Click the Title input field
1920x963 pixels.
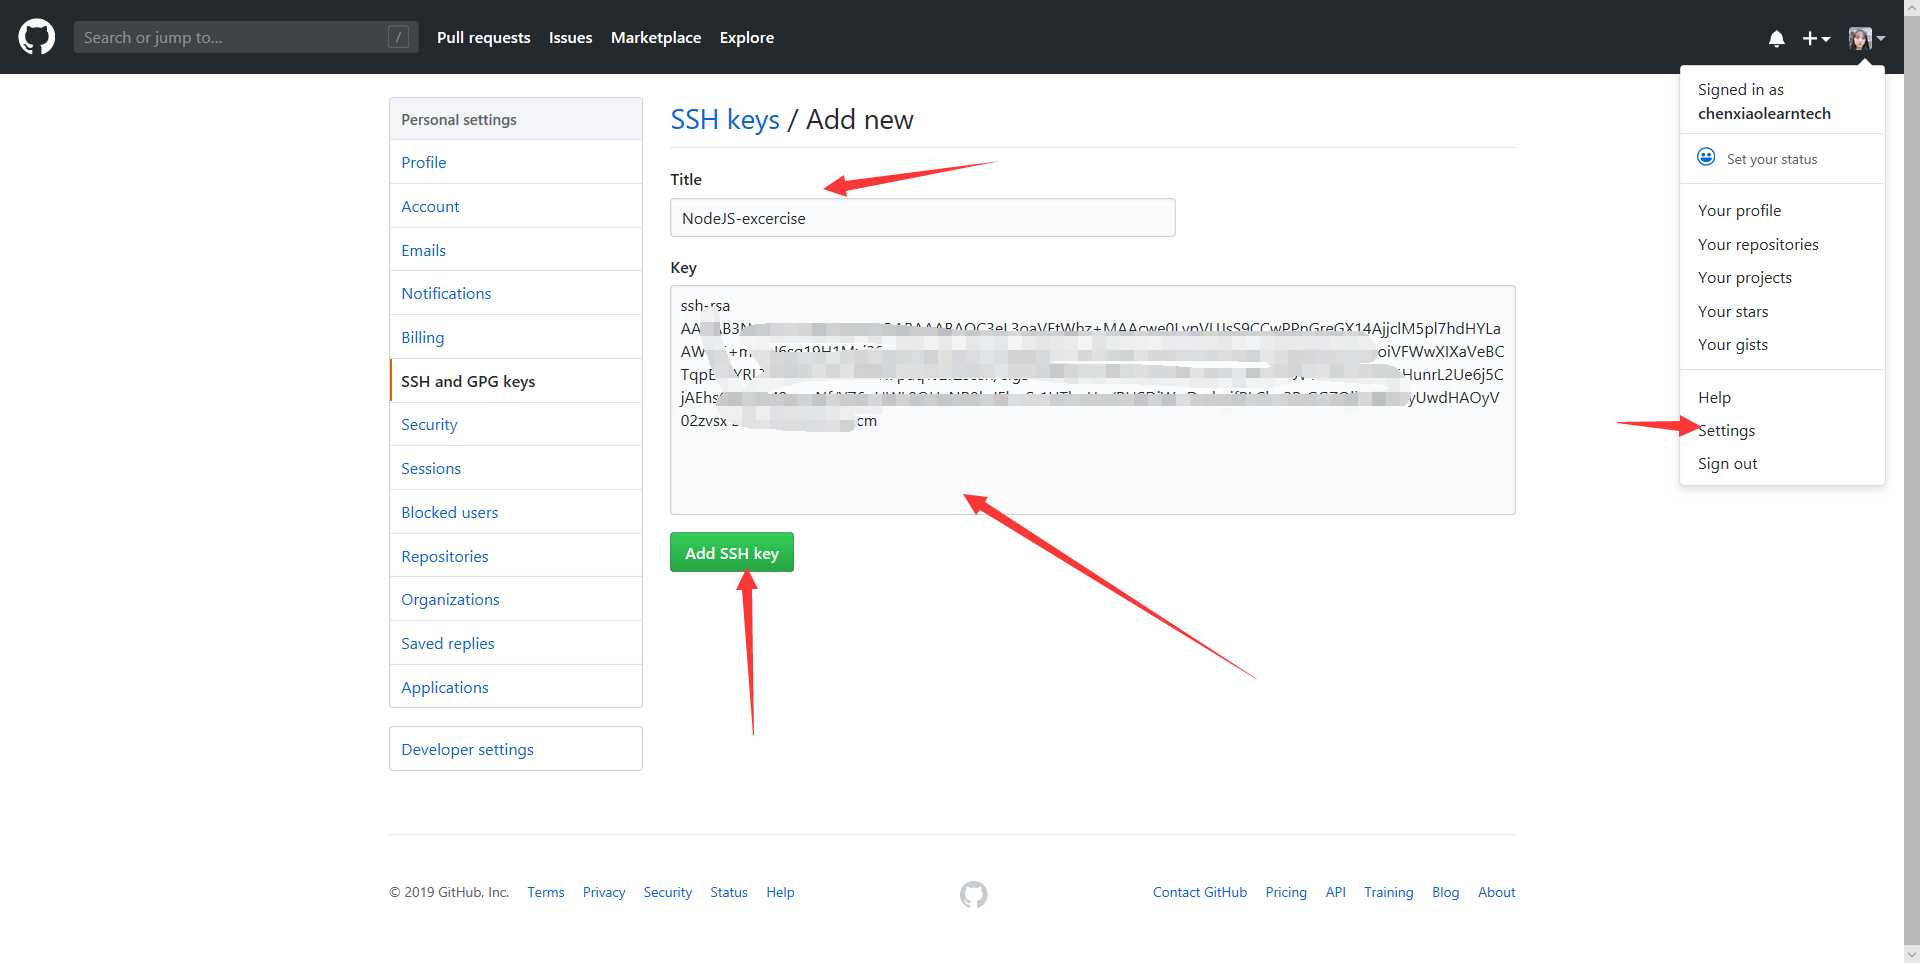point(923,218)
